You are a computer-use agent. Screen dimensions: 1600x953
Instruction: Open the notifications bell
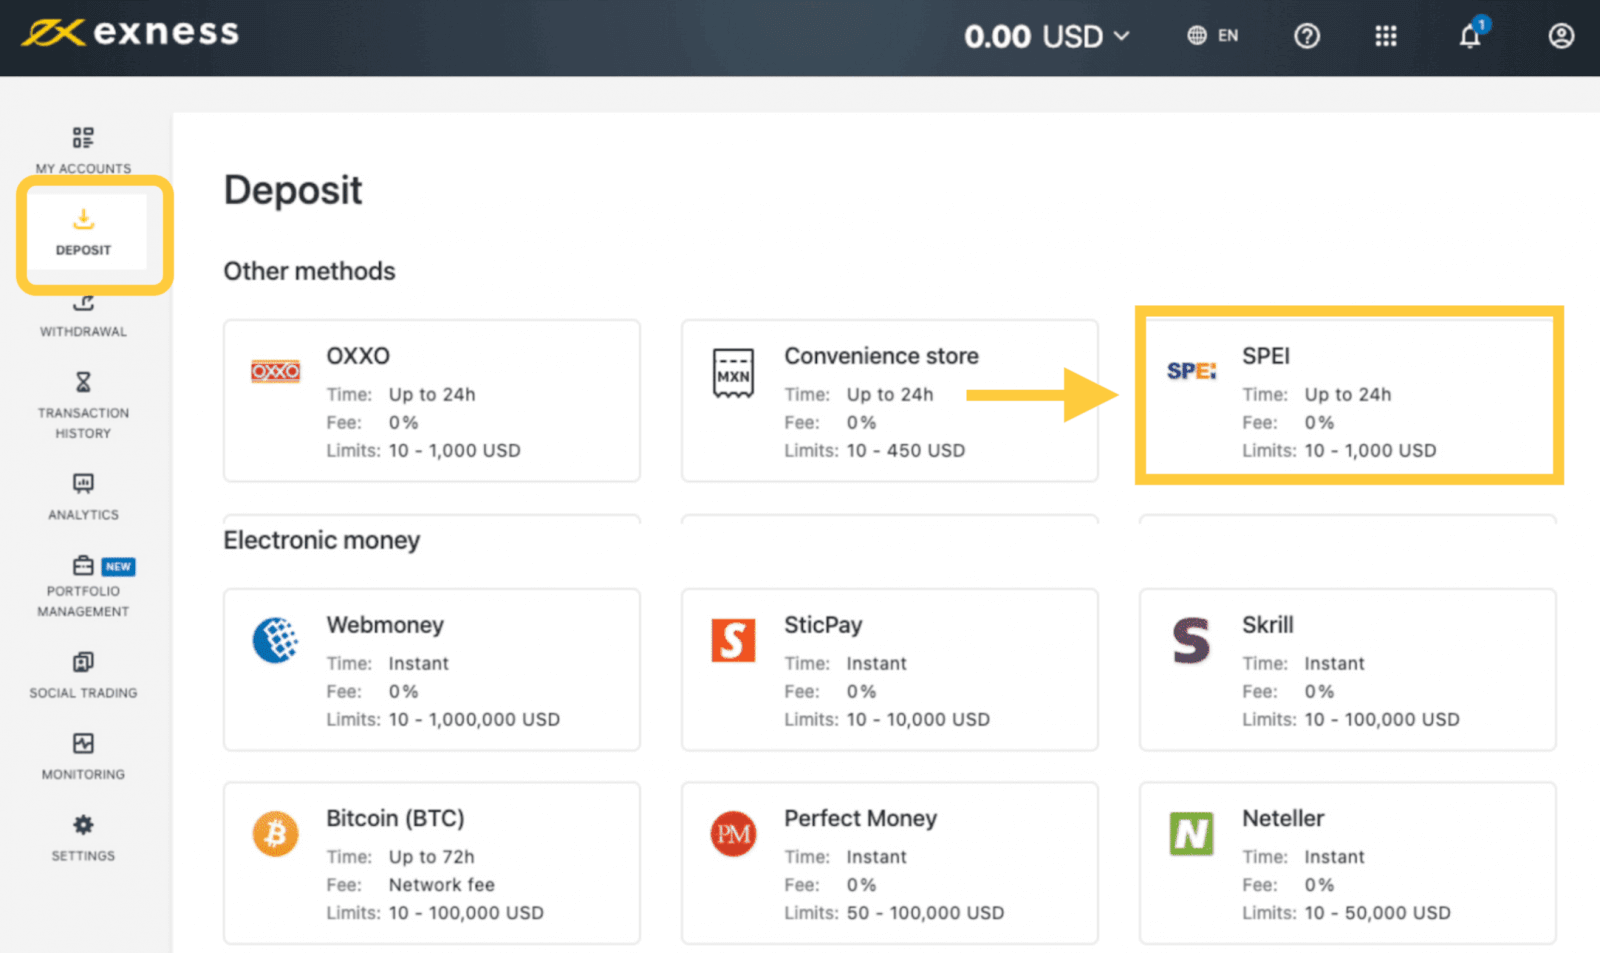pos(1470,36)
